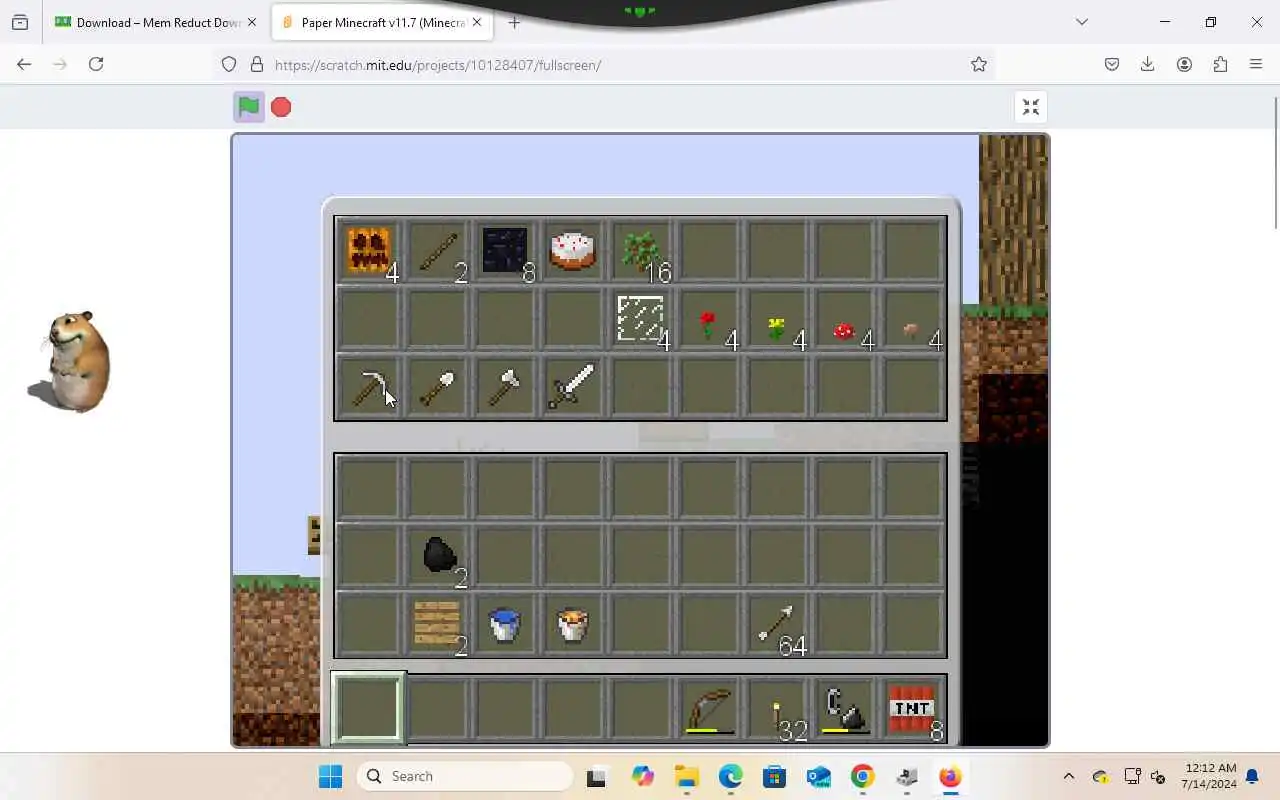Open Microsoft Store from taskbar

point(774,776)
